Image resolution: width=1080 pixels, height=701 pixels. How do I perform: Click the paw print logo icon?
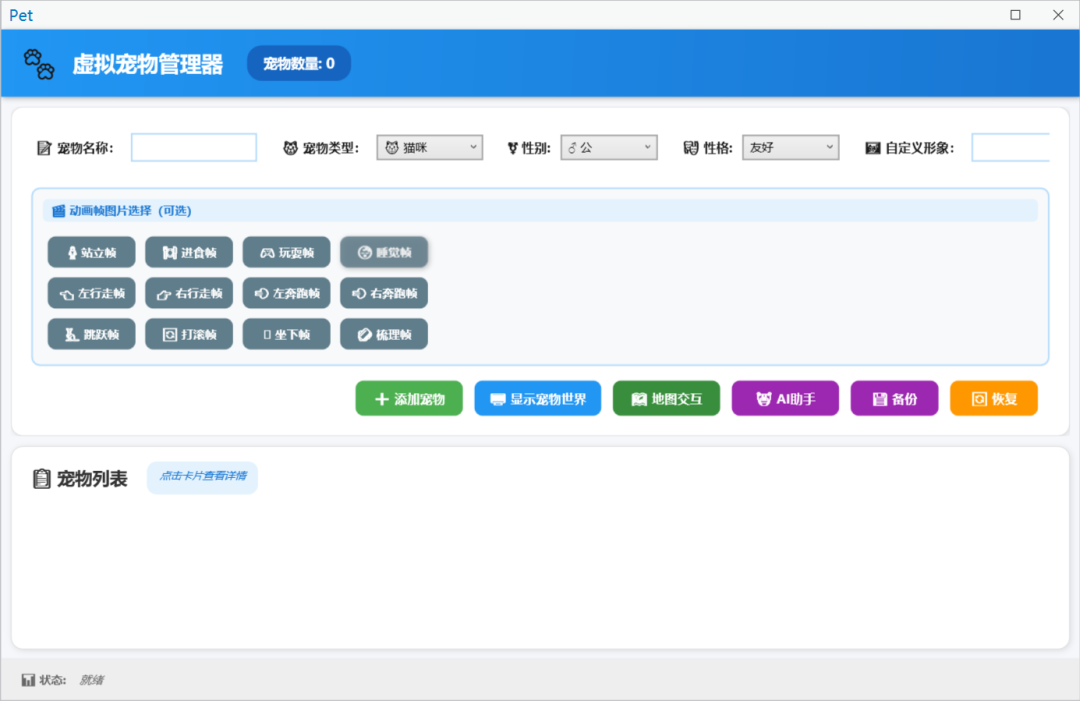[39, 64]
